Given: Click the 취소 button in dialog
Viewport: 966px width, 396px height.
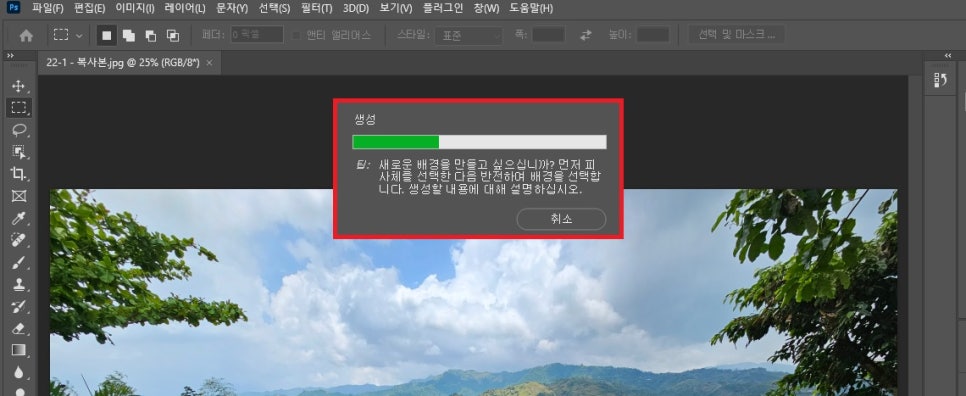Looking at the screenshot, I should [561, 219].
